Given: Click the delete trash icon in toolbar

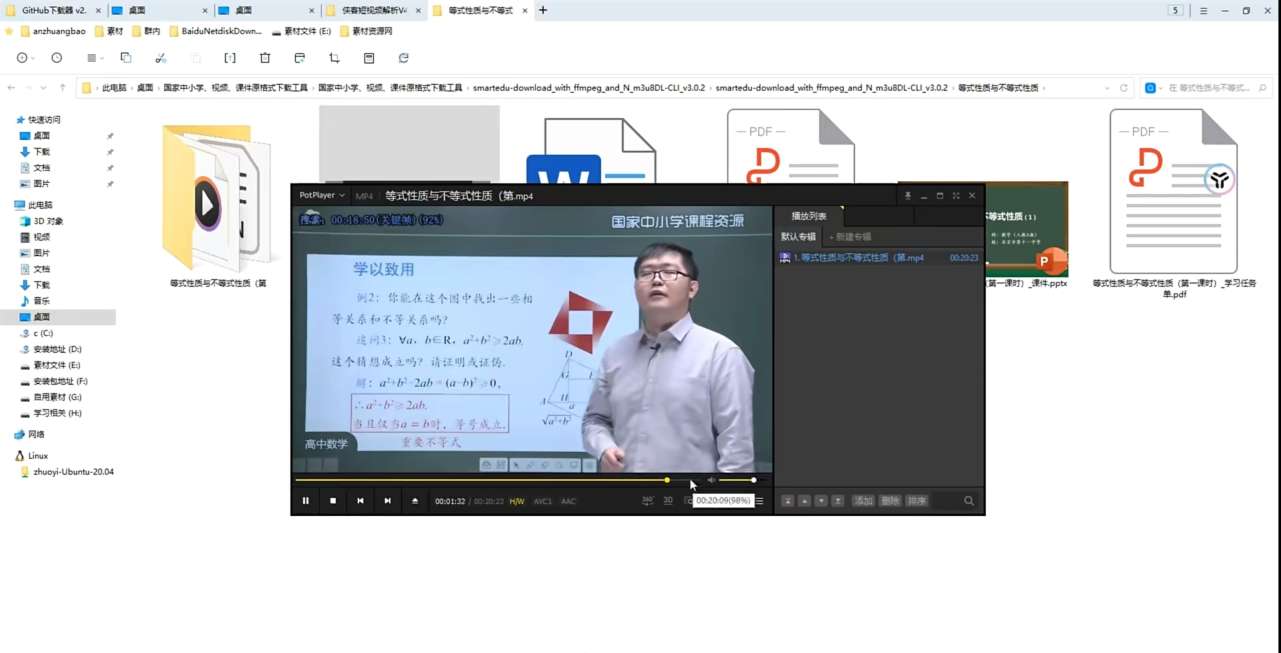Looking at the screenshot, I should 265,58.
